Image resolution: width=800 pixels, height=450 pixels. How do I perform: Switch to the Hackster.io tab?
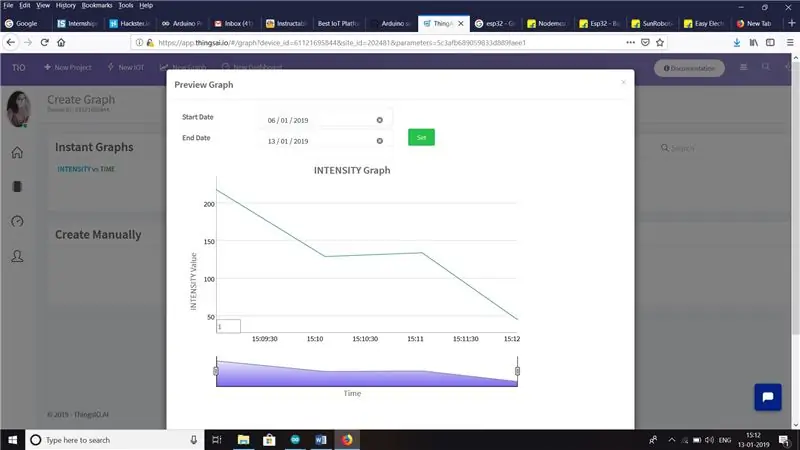130,23
